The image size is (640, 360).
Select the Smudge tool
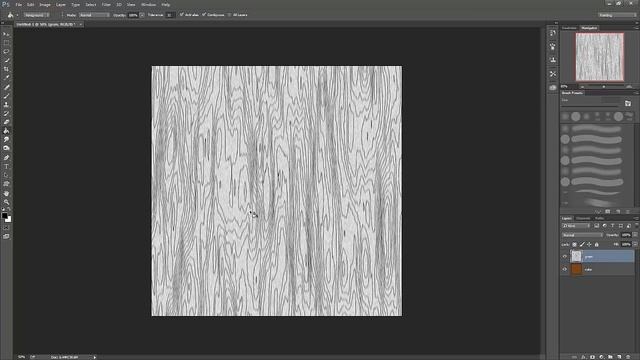[6, 140]
